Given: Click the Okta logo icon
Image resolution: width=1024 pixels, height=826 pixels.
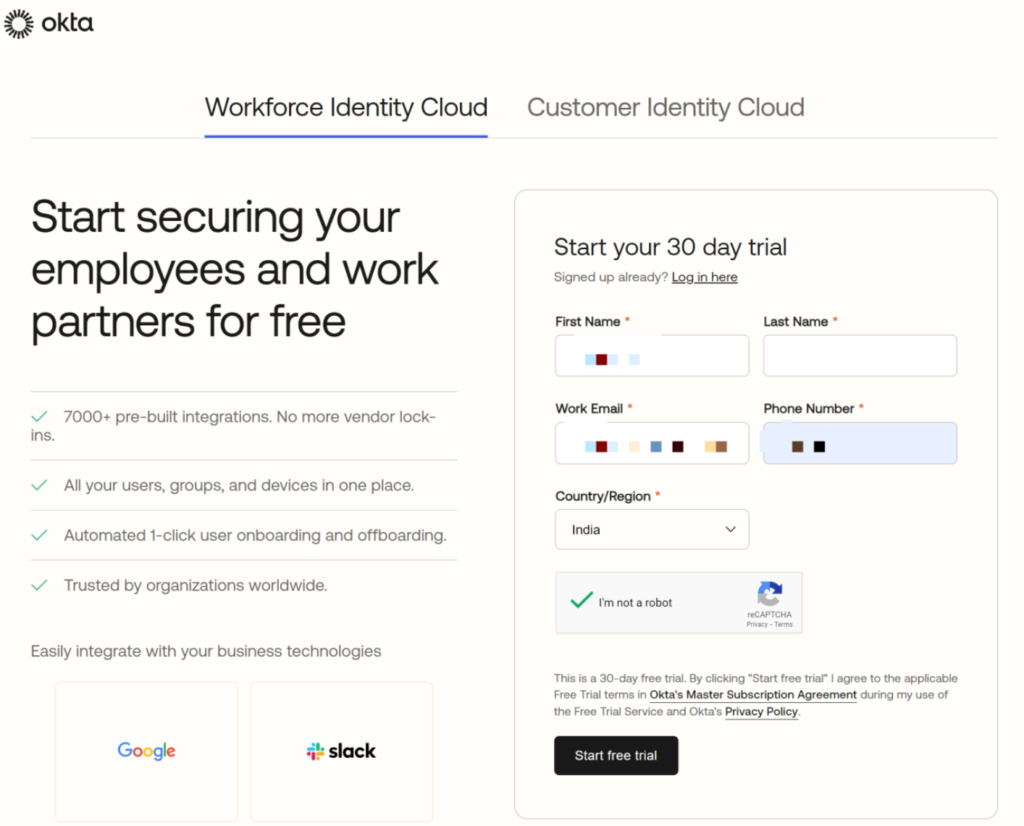Looking at the screenshot, I should [19, 23].
